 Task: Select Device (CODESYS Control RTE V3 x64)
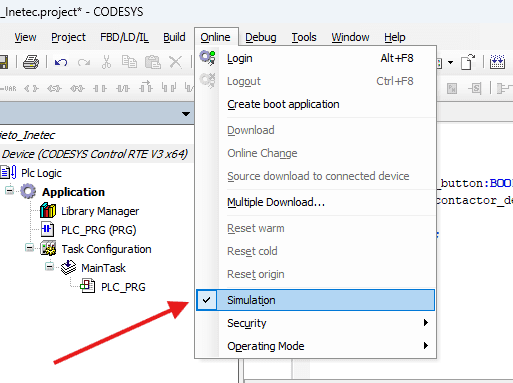[x=95, y=154]
